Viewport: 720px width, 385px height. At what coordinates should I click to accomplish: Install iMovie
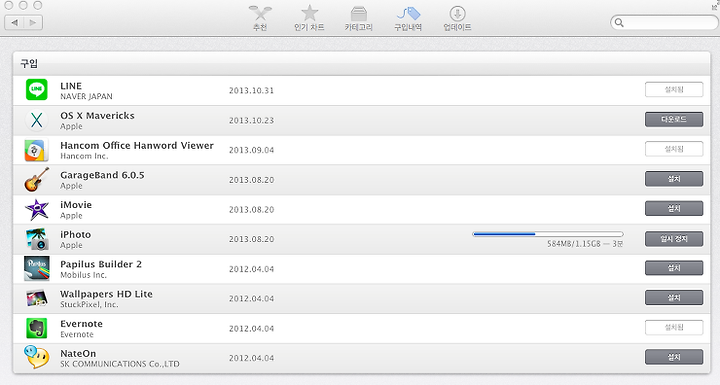[674, 209]
